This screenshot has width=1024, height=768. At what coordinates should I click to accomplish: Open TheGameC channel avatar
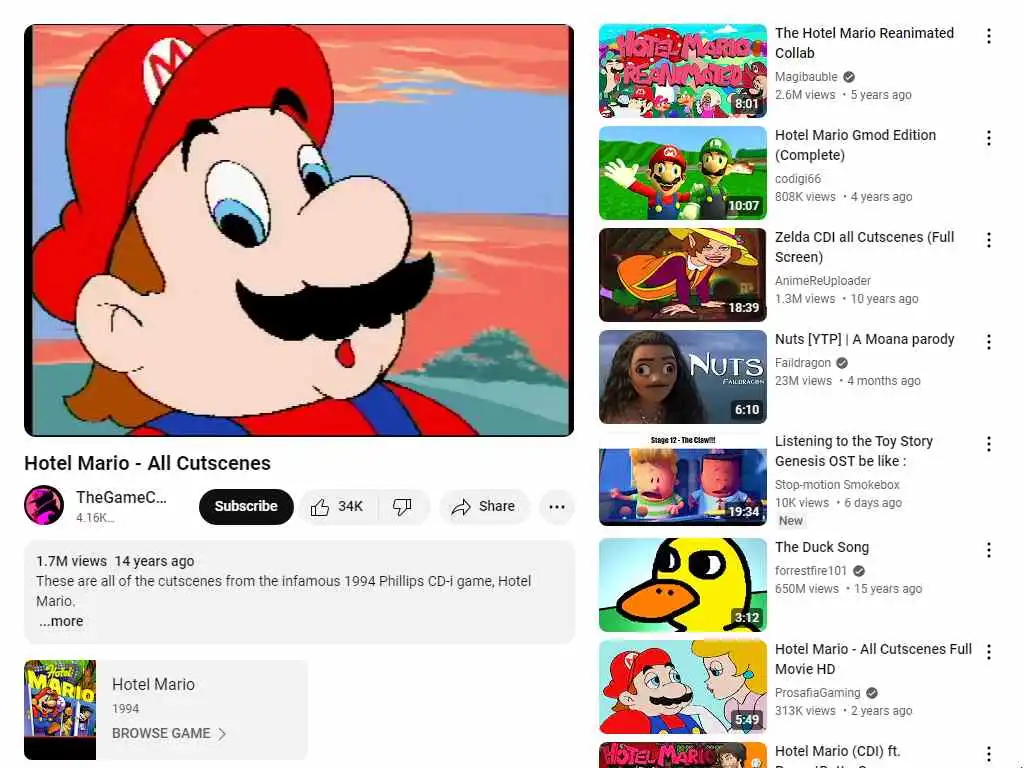[x=44, y=505]
